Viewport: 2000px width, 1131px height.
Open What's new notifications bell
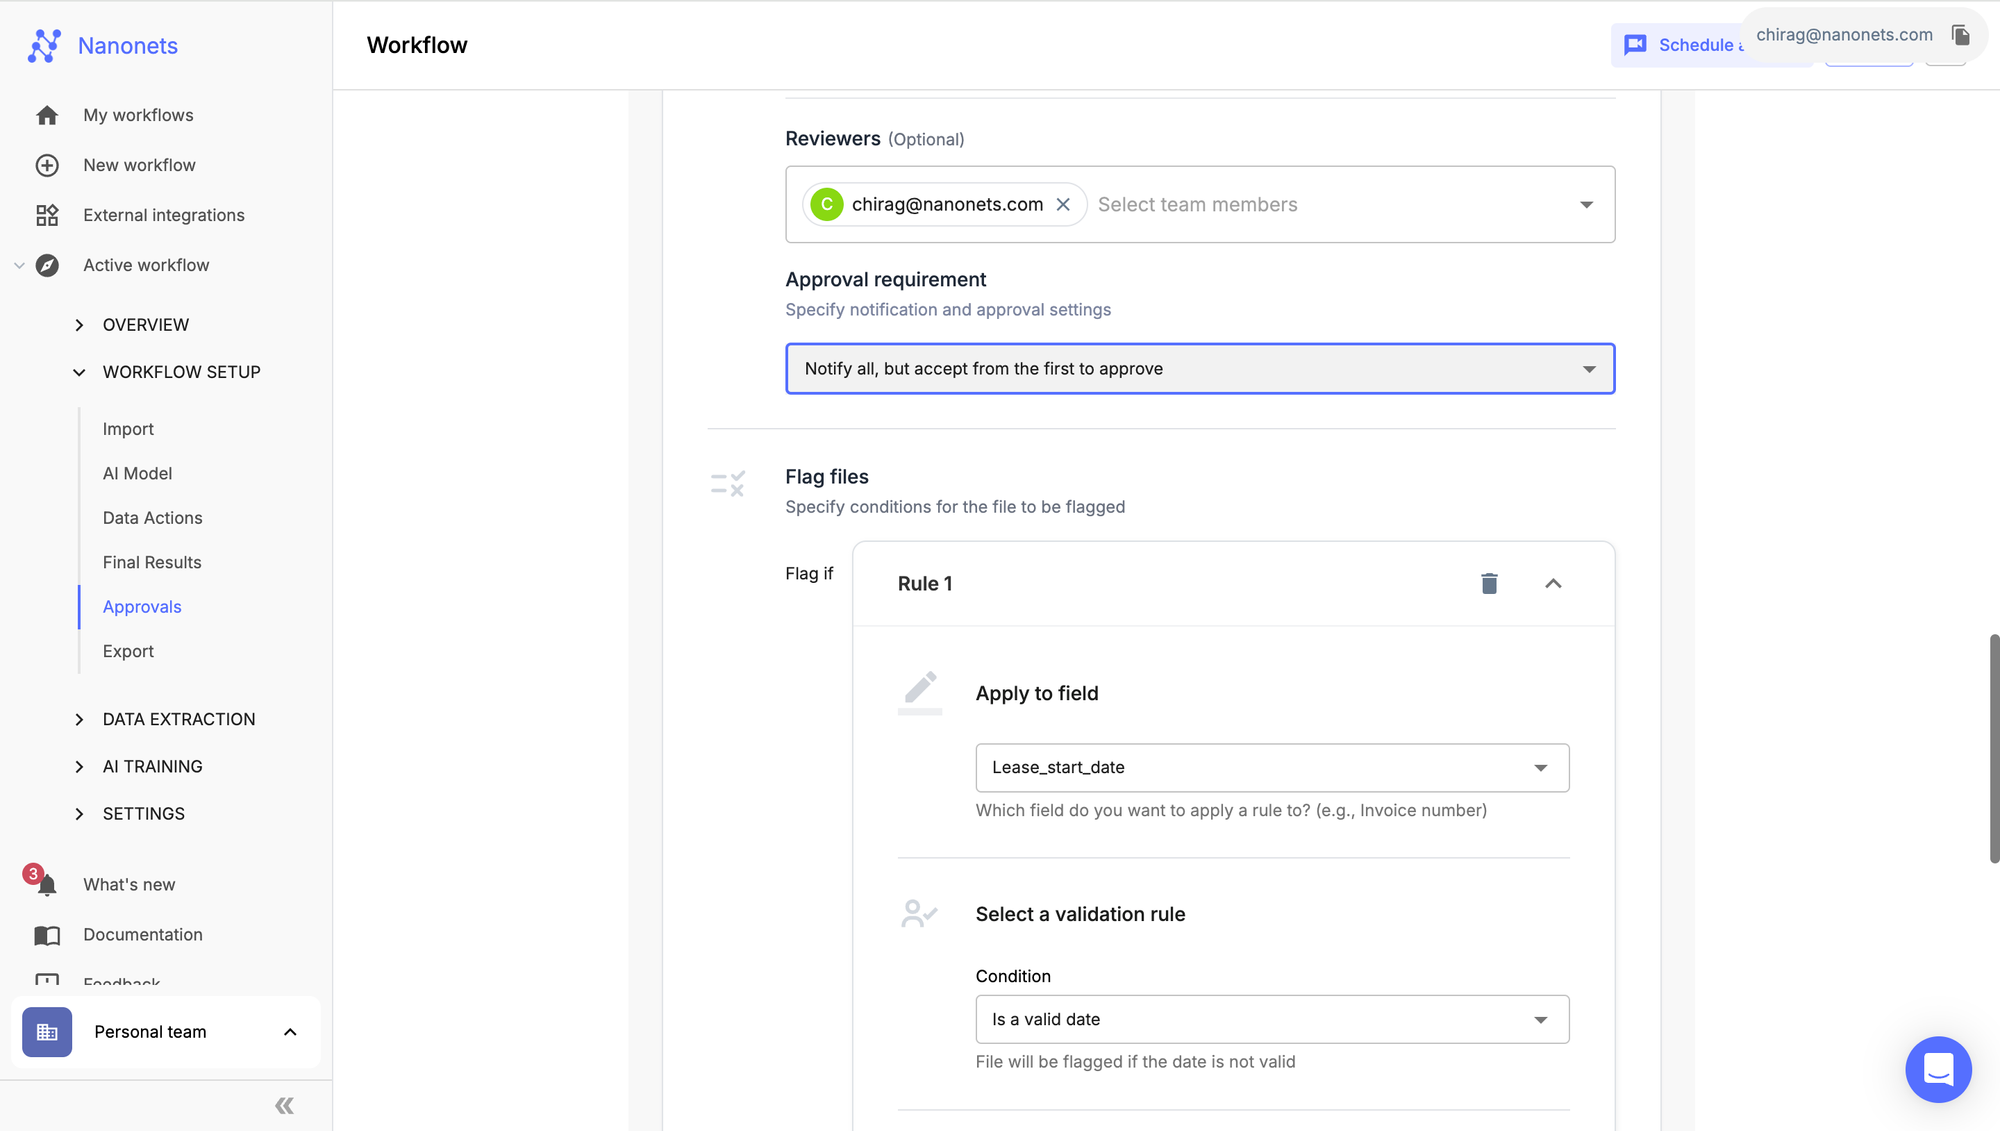pyautogui.click(x=47, y=885)
